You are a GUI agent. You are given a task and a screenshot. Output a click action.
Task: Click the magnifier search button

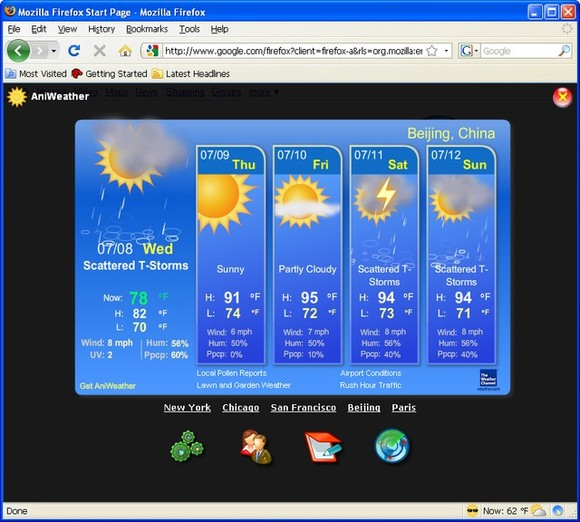point(564,51)
